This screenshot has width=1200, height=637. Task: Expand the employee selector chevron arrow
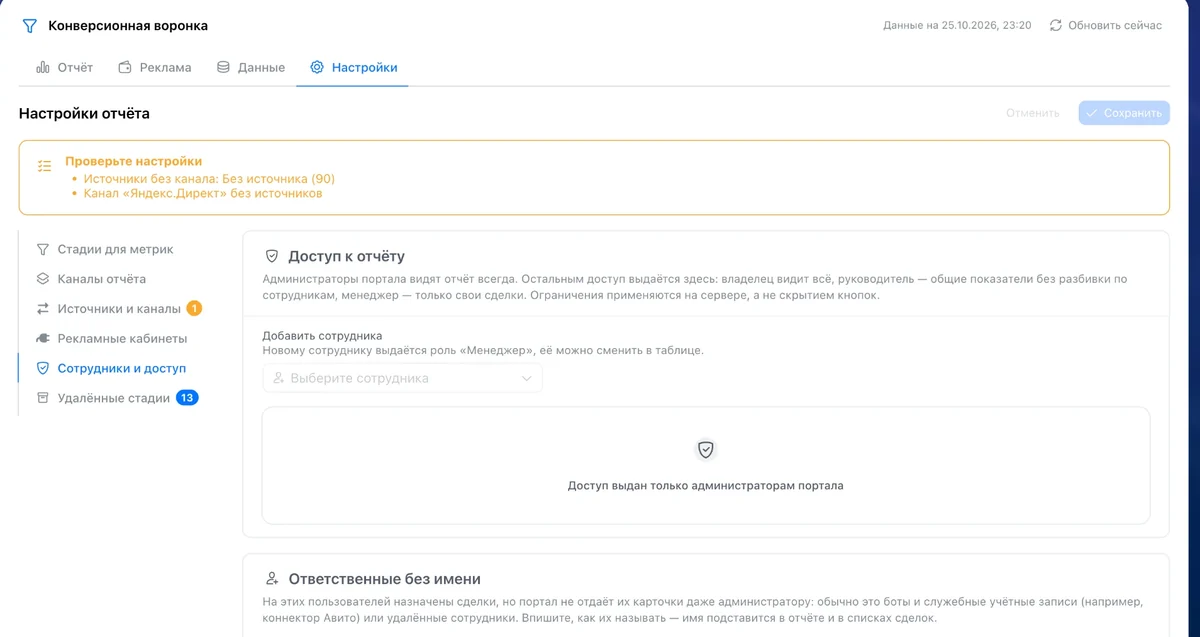point(527,379)
